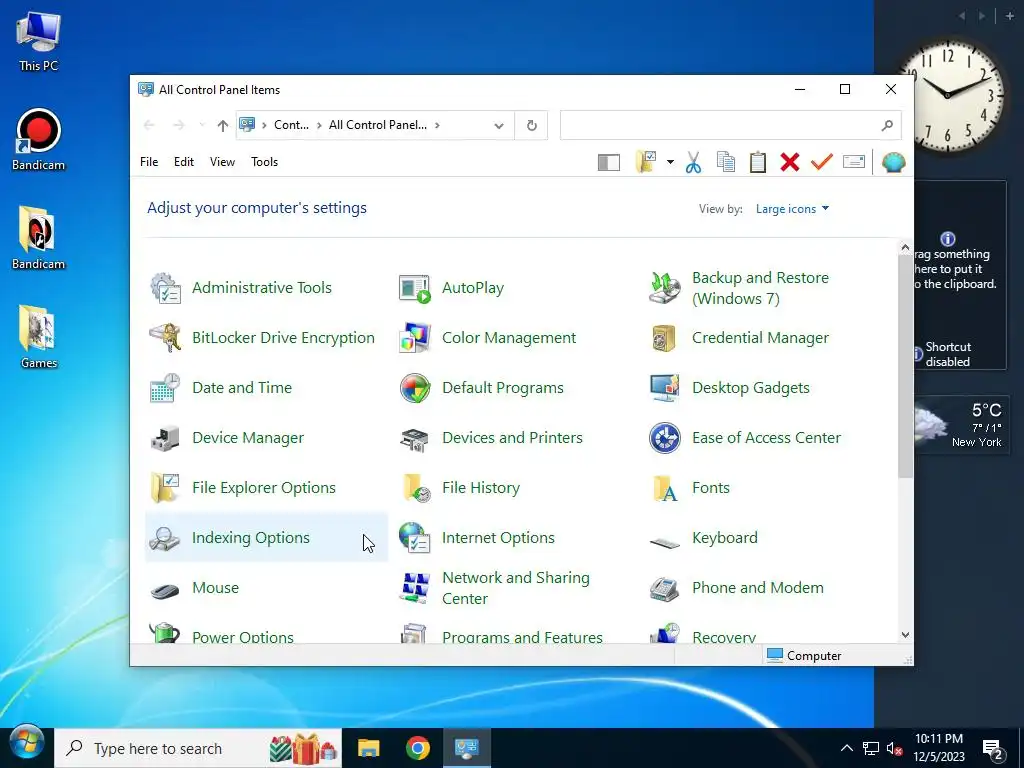The width and height of the screenshot is (1024, 768).
Task: Open the View menu
Action: (x=222, y=162)
